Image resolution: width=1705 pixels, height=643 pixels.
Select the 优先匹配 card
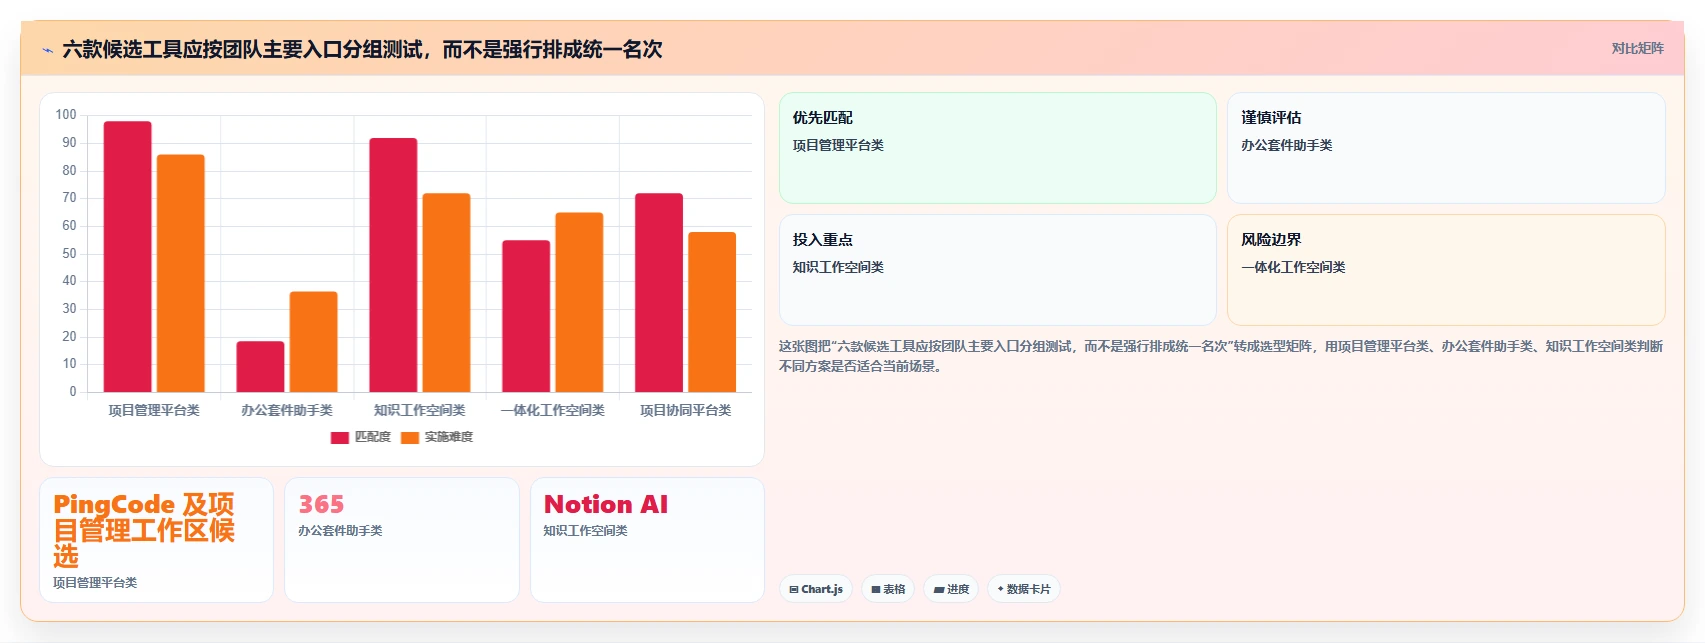pyautogui.click(x=998, y=148)
